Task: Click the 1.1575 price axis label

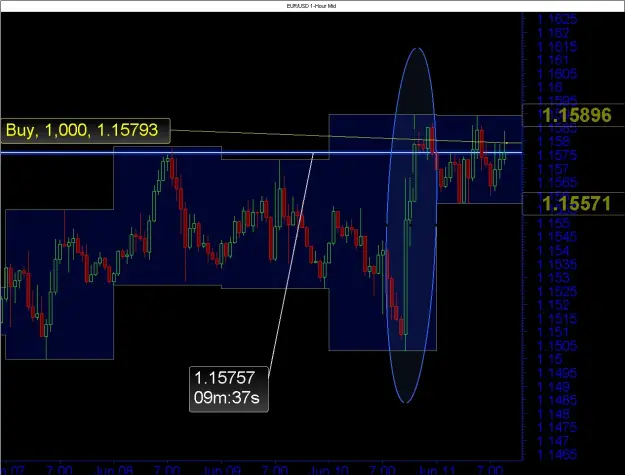Action: pyautogui.click(x=557, y=155)
